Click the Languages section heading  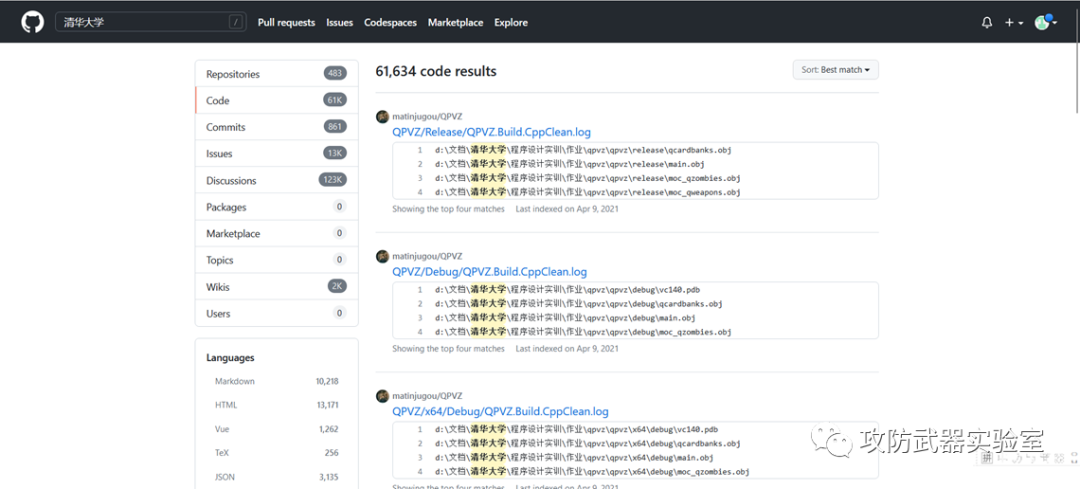tap(230, 357)
